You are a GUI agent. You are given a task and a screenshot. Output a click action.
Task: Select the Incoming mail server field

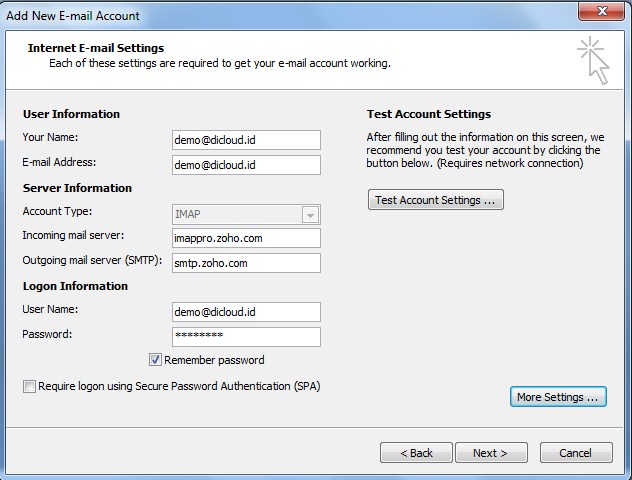click(x=246, y=238)
